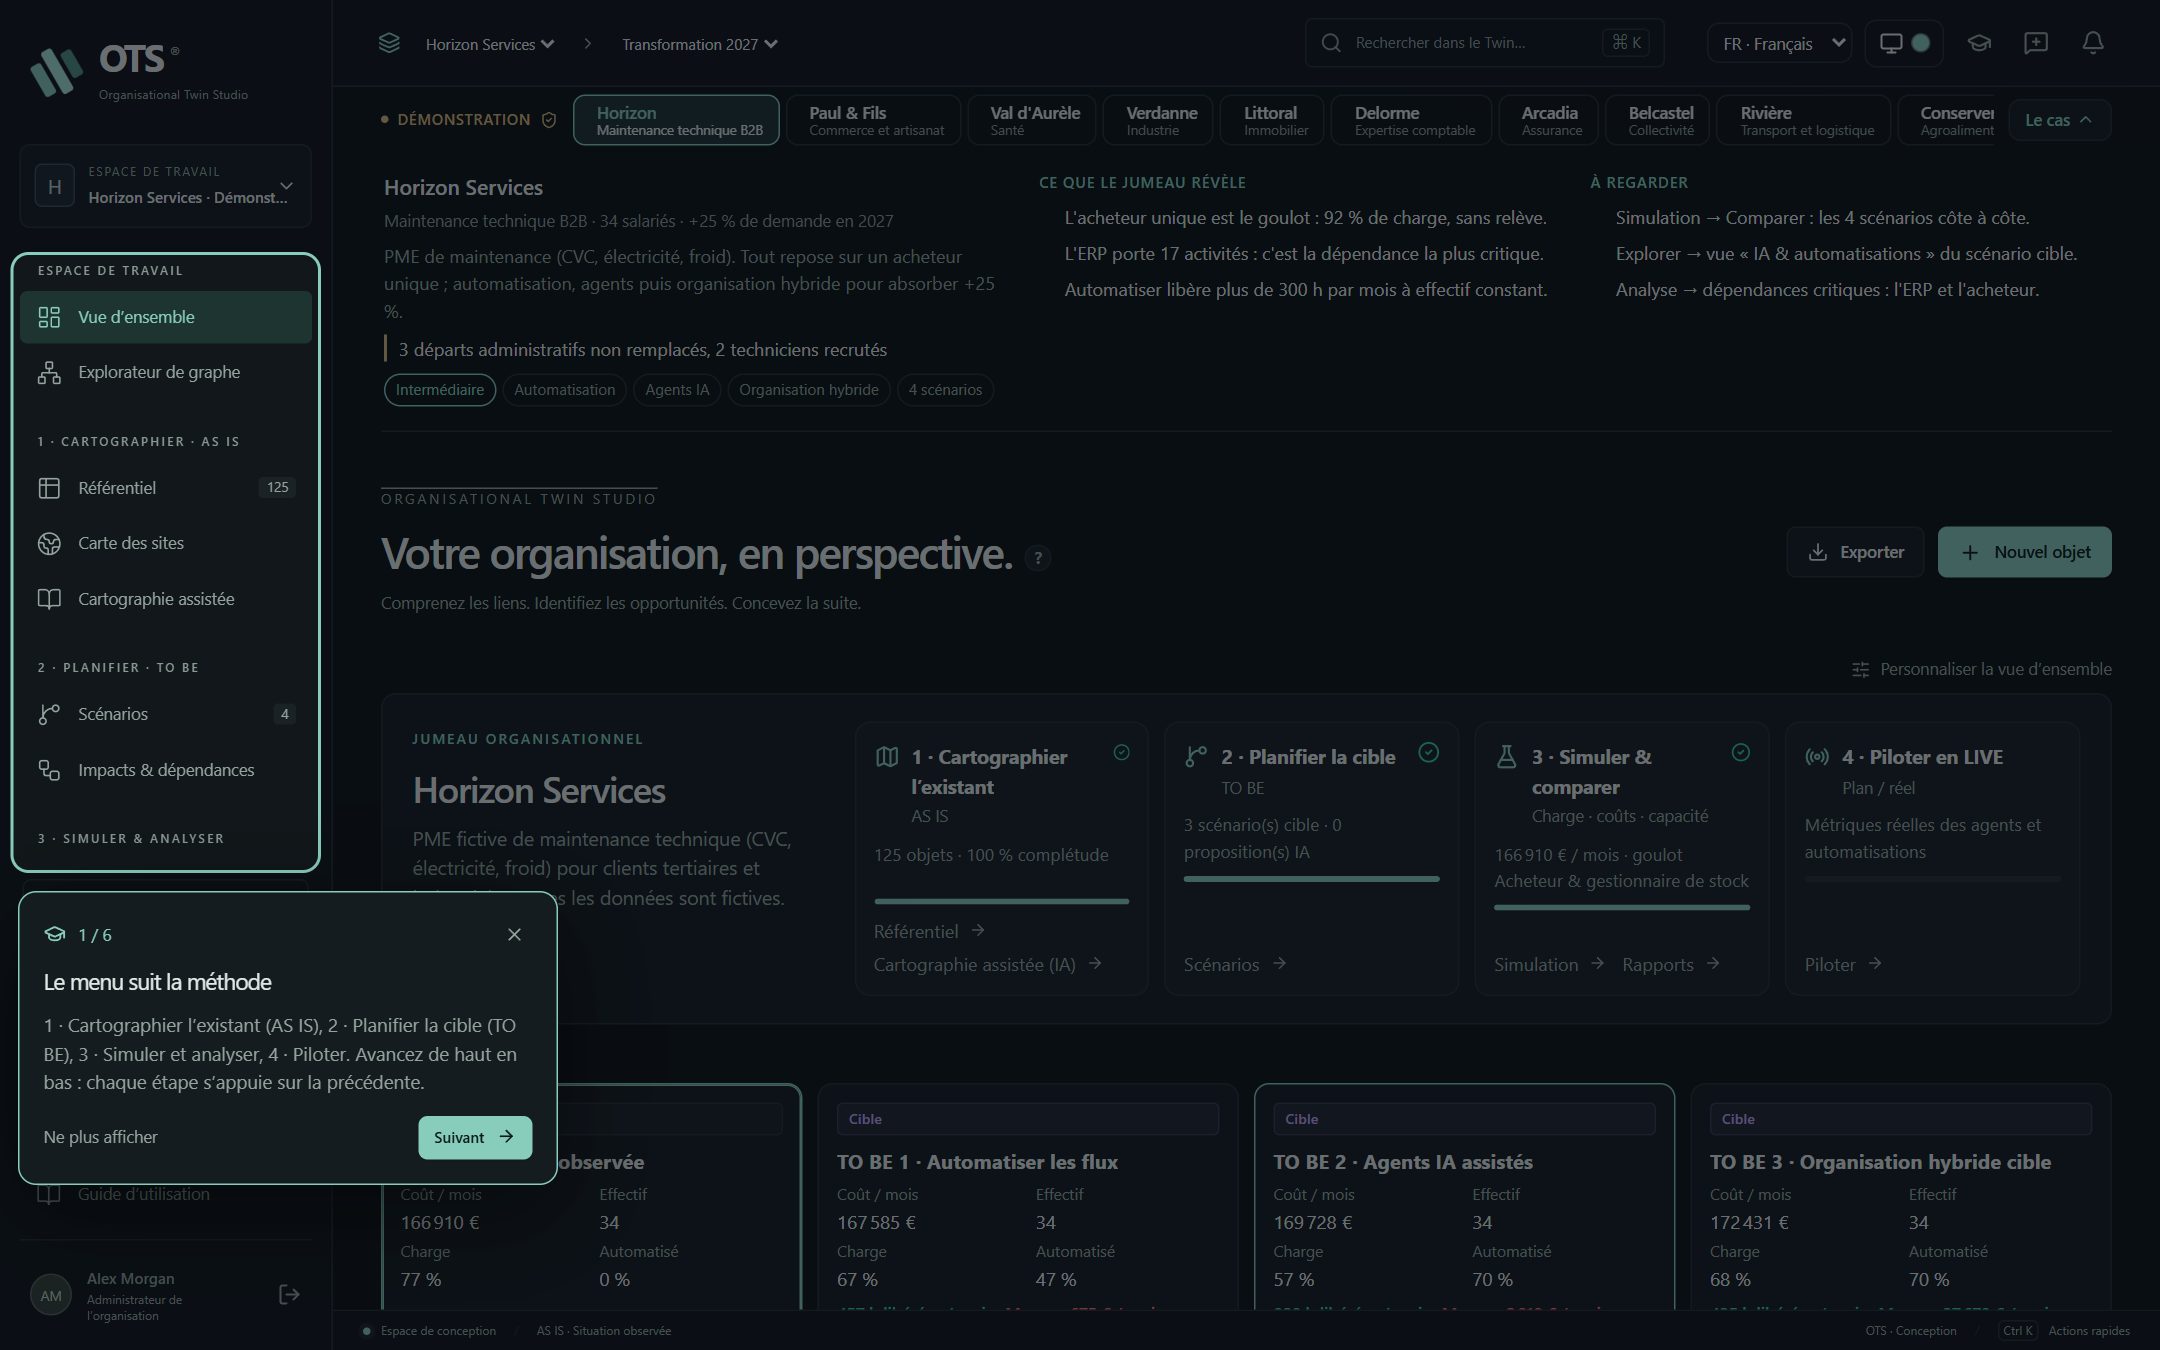Click the Carte des sites globe icon

point(49,544)
